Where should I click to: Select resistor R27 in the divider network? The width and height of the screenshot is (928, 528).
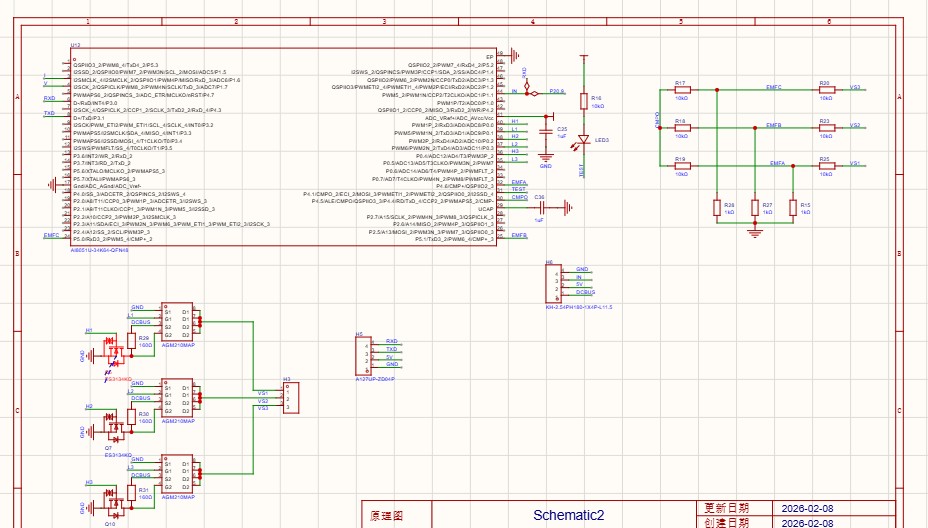pyautogui.click(x=754, y=208)
